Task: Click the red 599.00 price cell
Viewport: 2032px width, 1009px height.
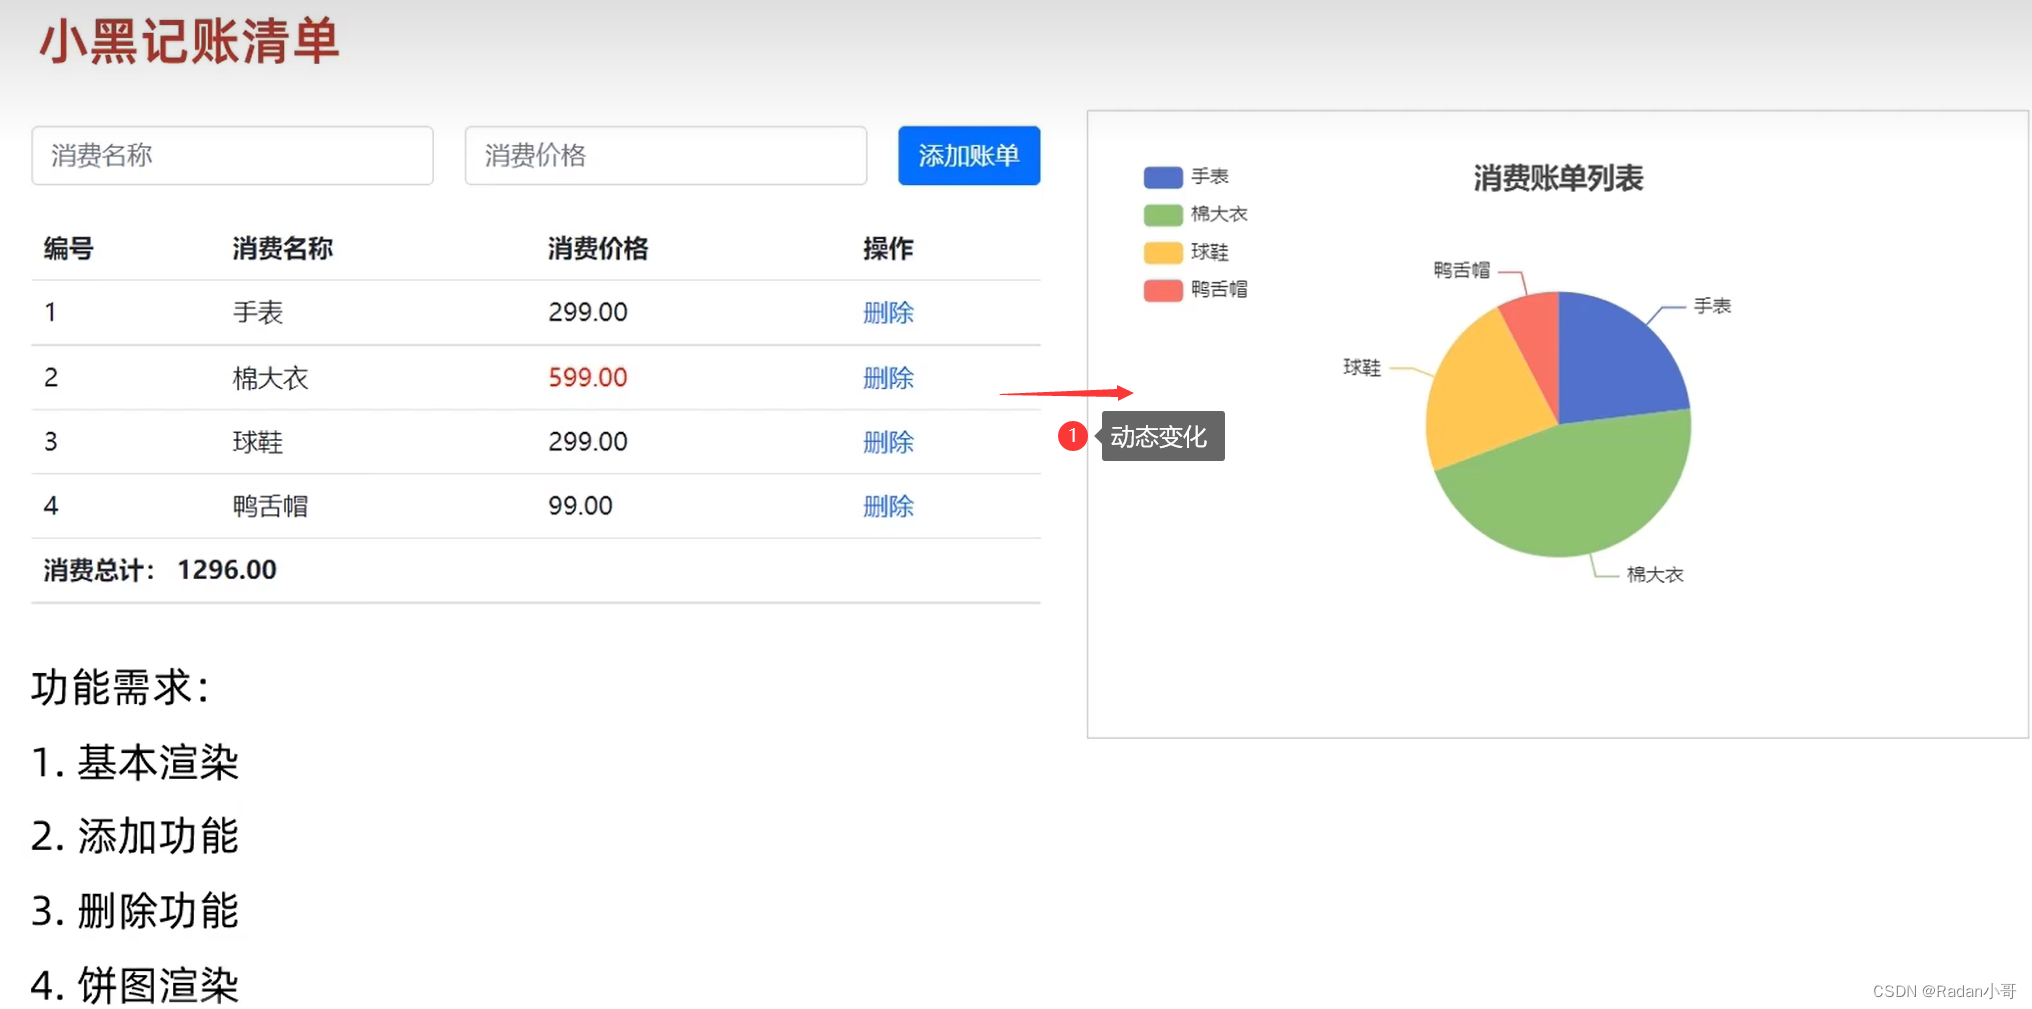Action: tap(588, 377)
